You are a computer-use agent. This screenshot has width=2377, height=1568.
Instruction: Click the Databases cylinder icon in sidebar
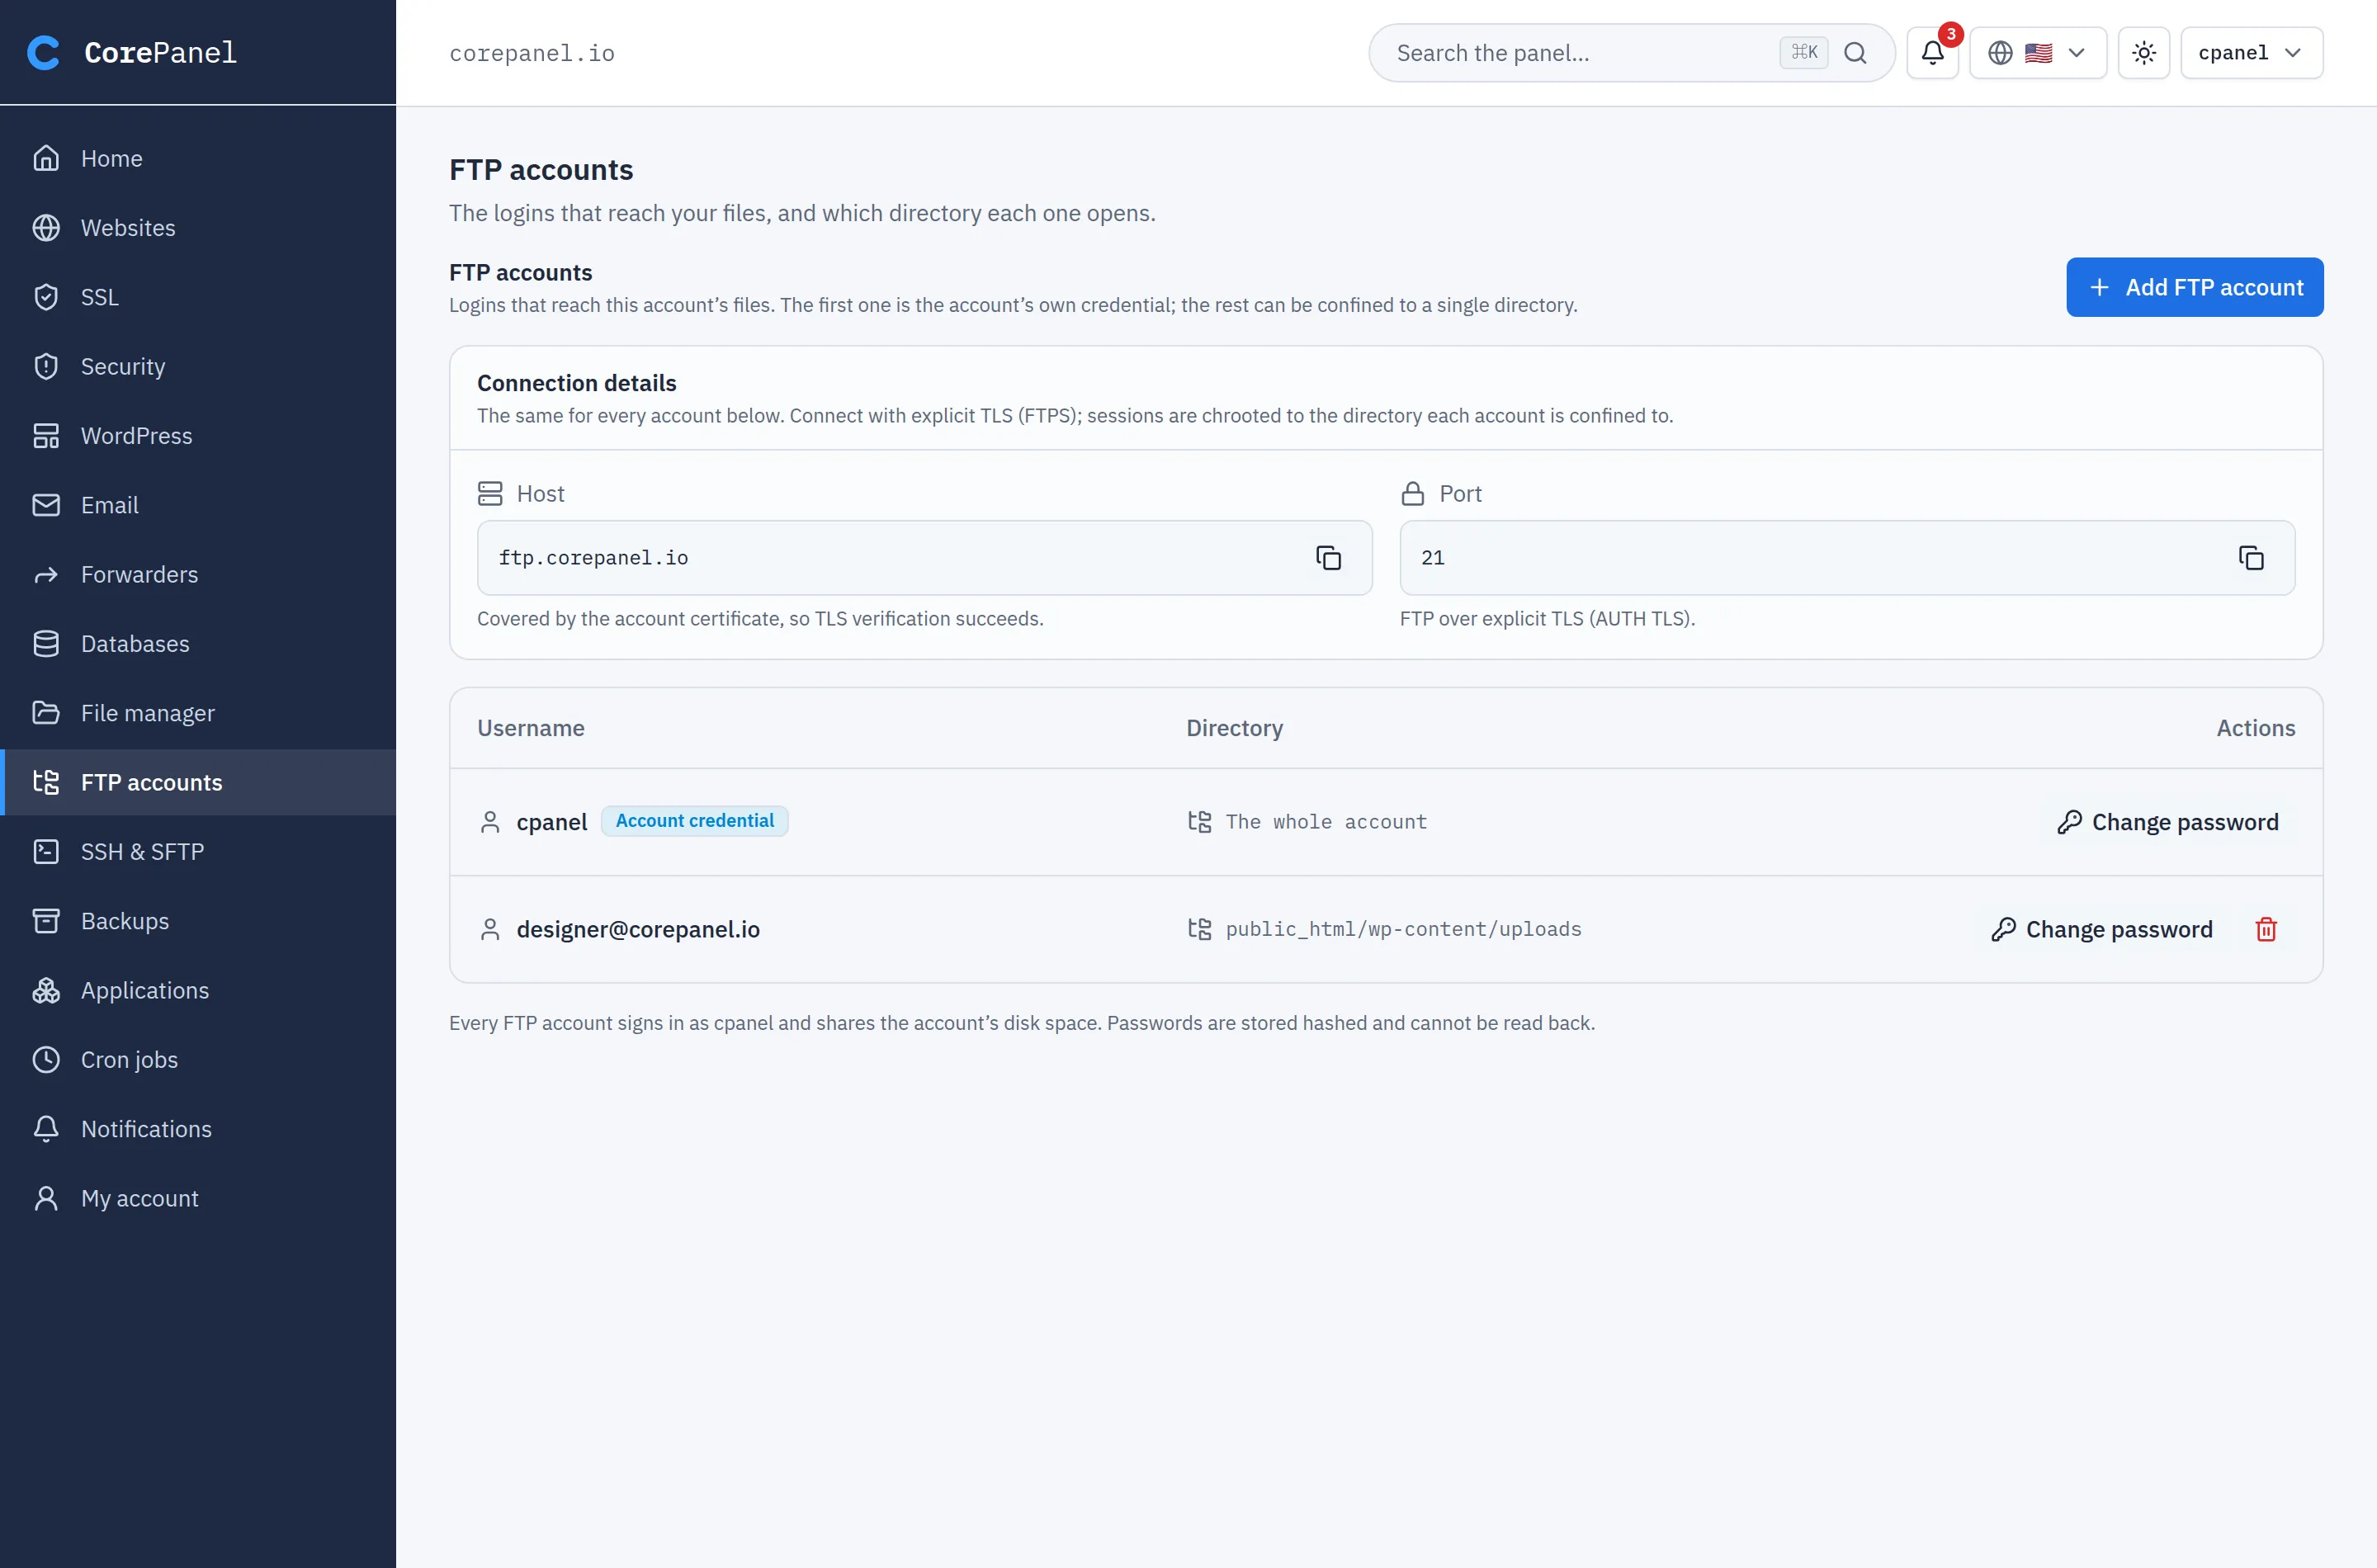pos(46,644)
